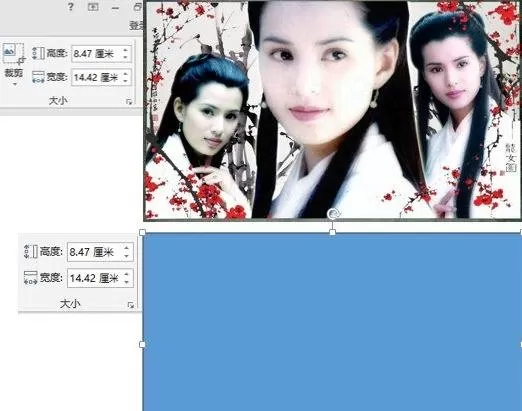
Task: Decrease height in Size group beside blue rectangle
Action: click(126, 256)
